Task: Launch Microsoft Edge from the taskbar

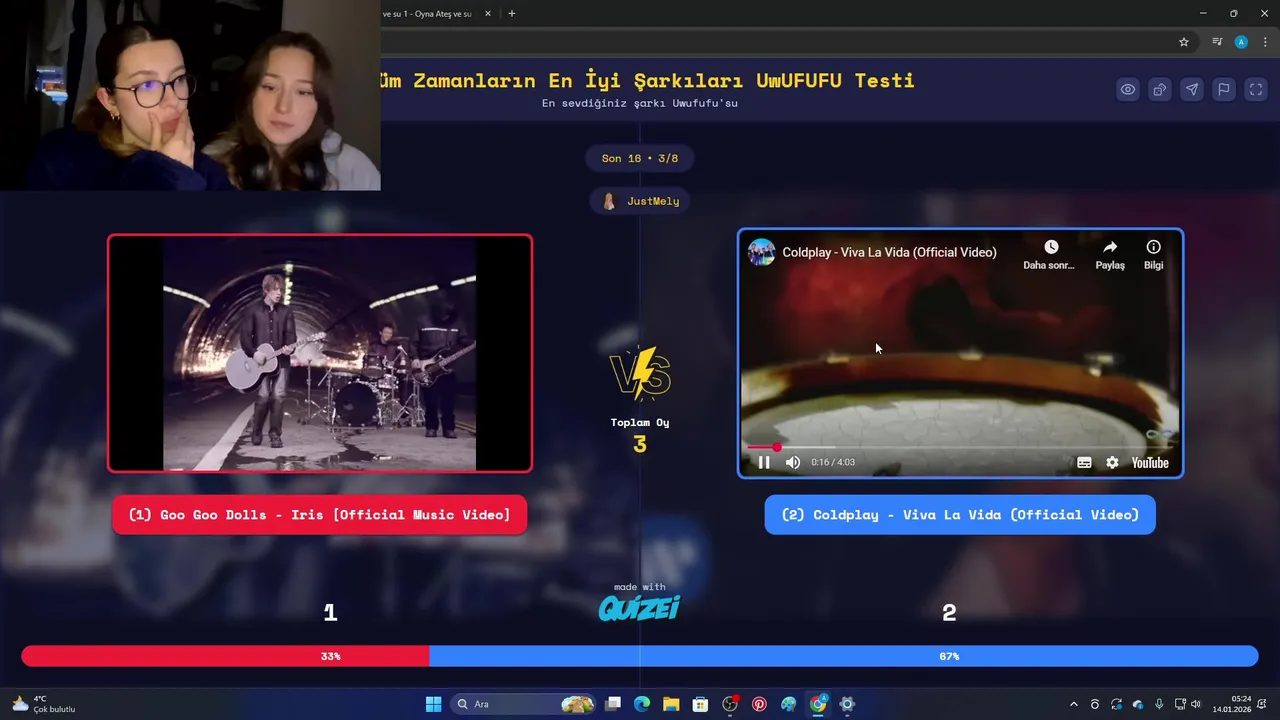Action: click(x=642, y=704)
